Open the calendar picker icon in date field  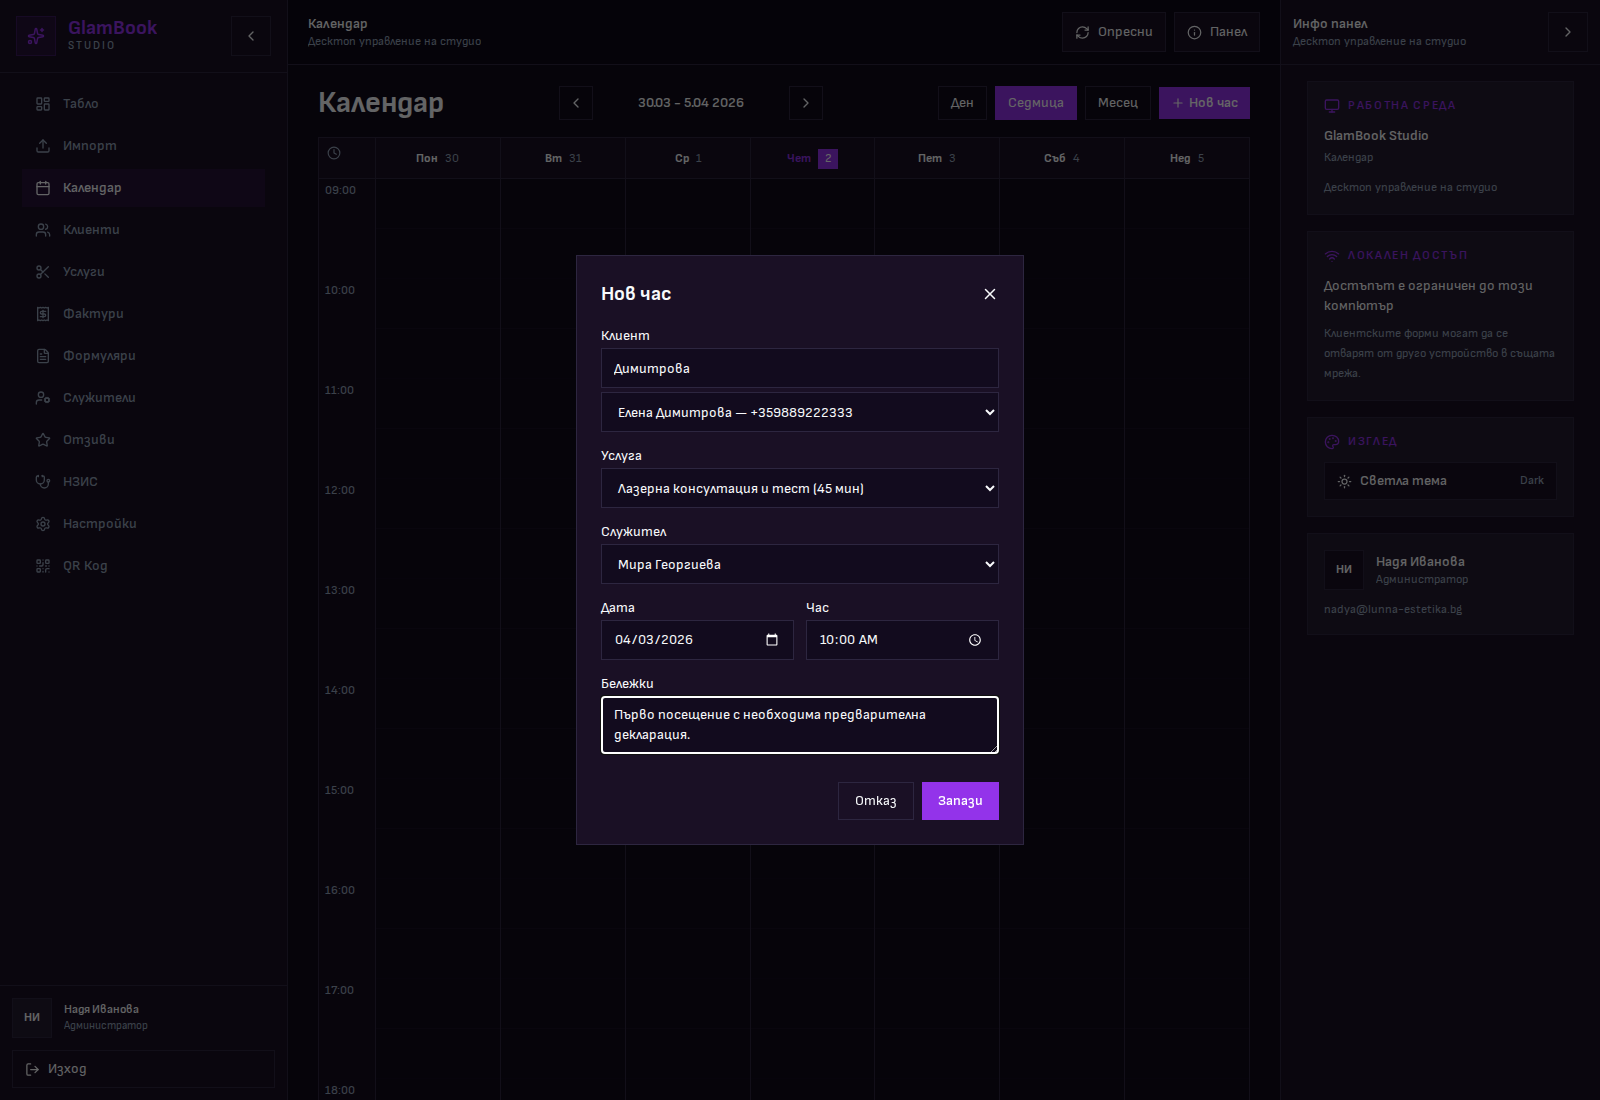(x=771, y=640)
